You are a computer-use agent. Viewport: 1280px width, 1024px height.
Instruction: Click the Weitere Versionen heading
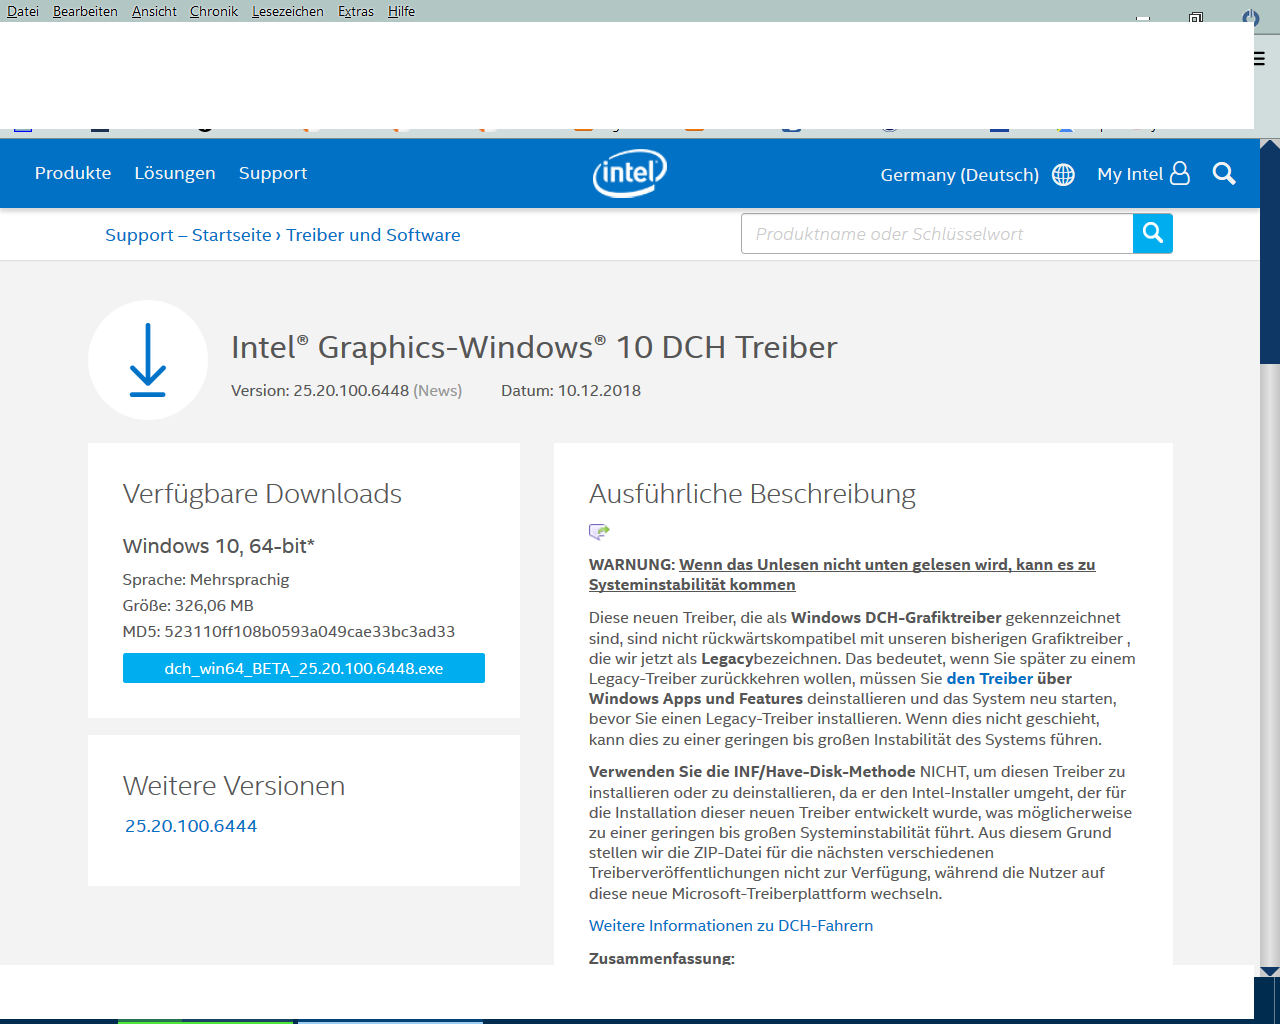pos(234,786)
